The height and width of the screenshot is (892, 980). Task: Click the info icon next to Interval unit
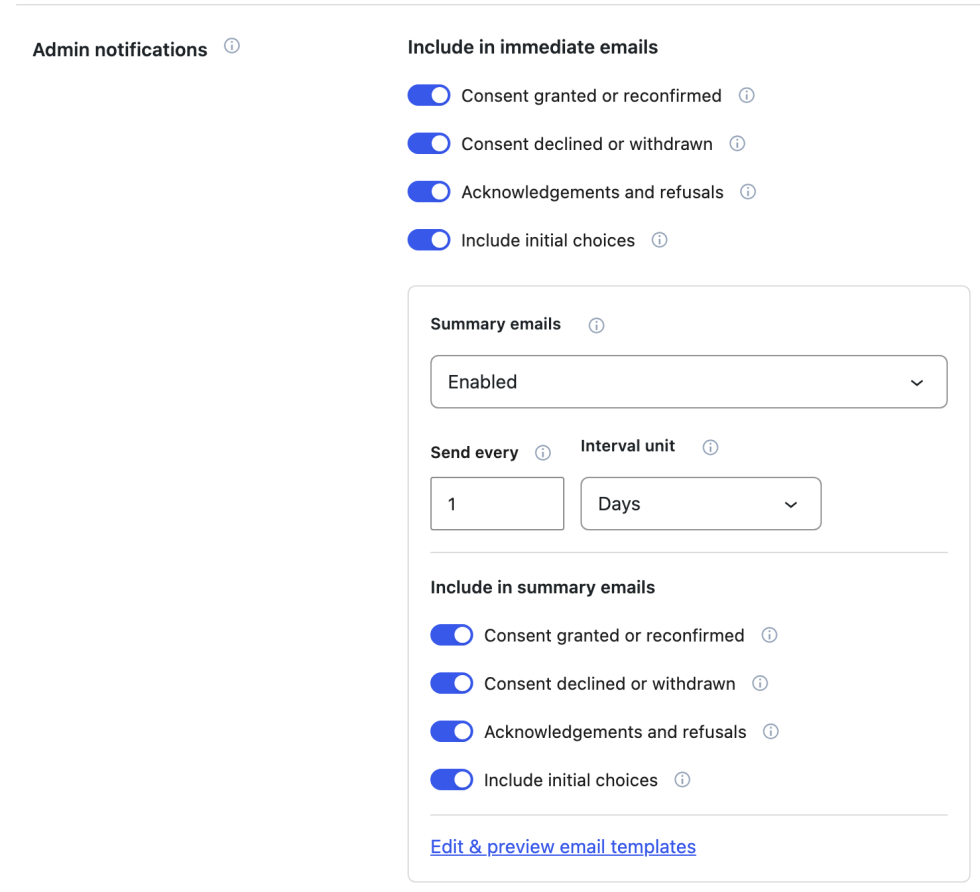pos(710,447)
